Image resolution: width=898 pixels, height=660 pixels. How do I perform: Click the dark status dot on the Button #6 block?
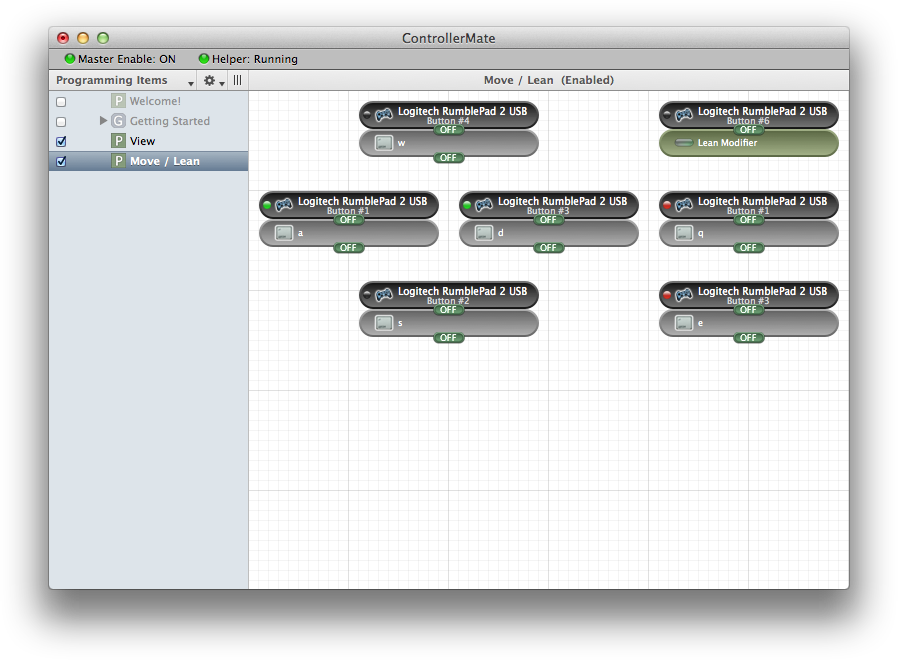coord(667,115)
